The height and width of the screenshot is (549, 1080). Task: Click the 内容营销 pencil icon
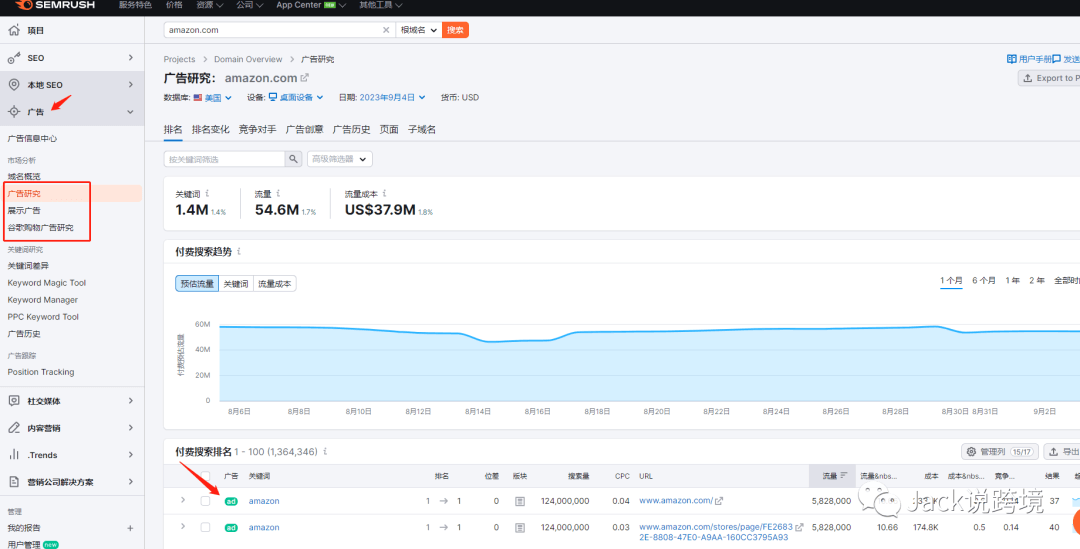coord(14,428)
